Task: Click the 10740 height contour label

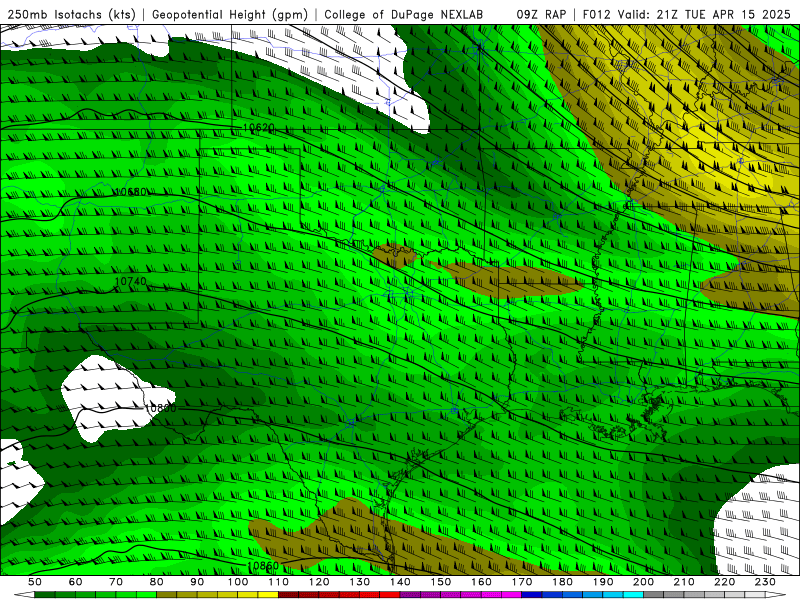Action: 130,281
